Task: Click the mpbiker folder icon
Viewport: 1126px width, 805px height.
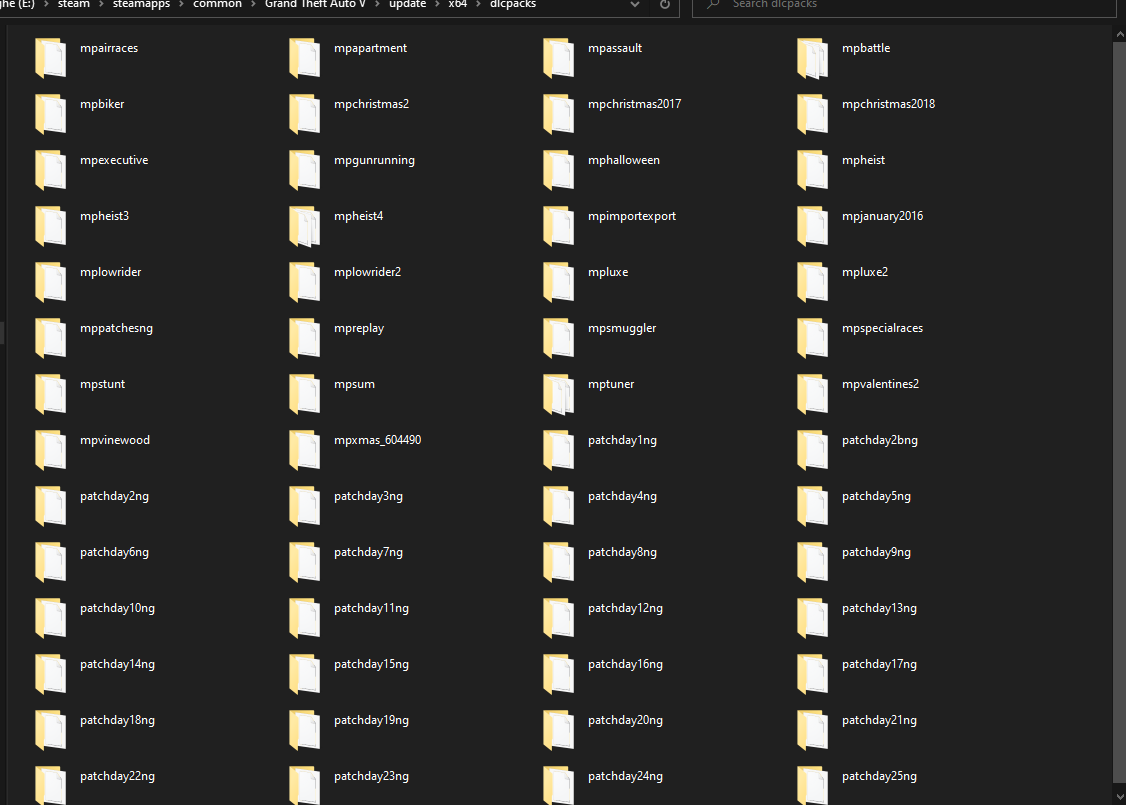Action: 50,113
